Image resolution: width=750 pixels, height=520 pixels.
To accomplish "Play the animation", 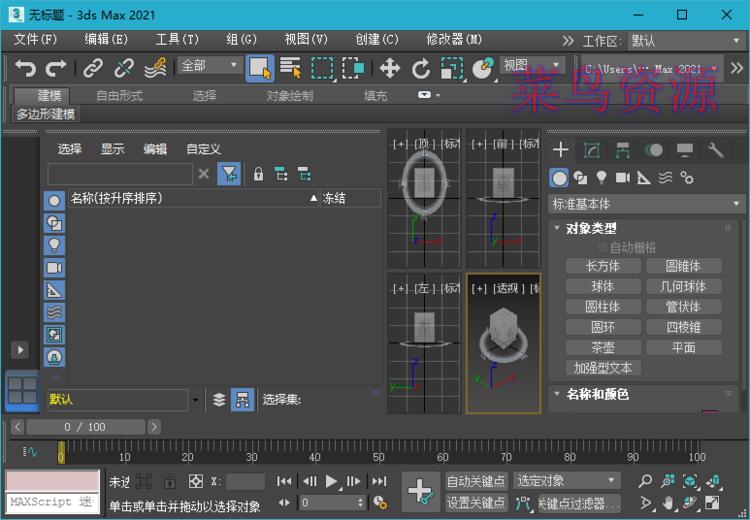I will pos(331,481).
